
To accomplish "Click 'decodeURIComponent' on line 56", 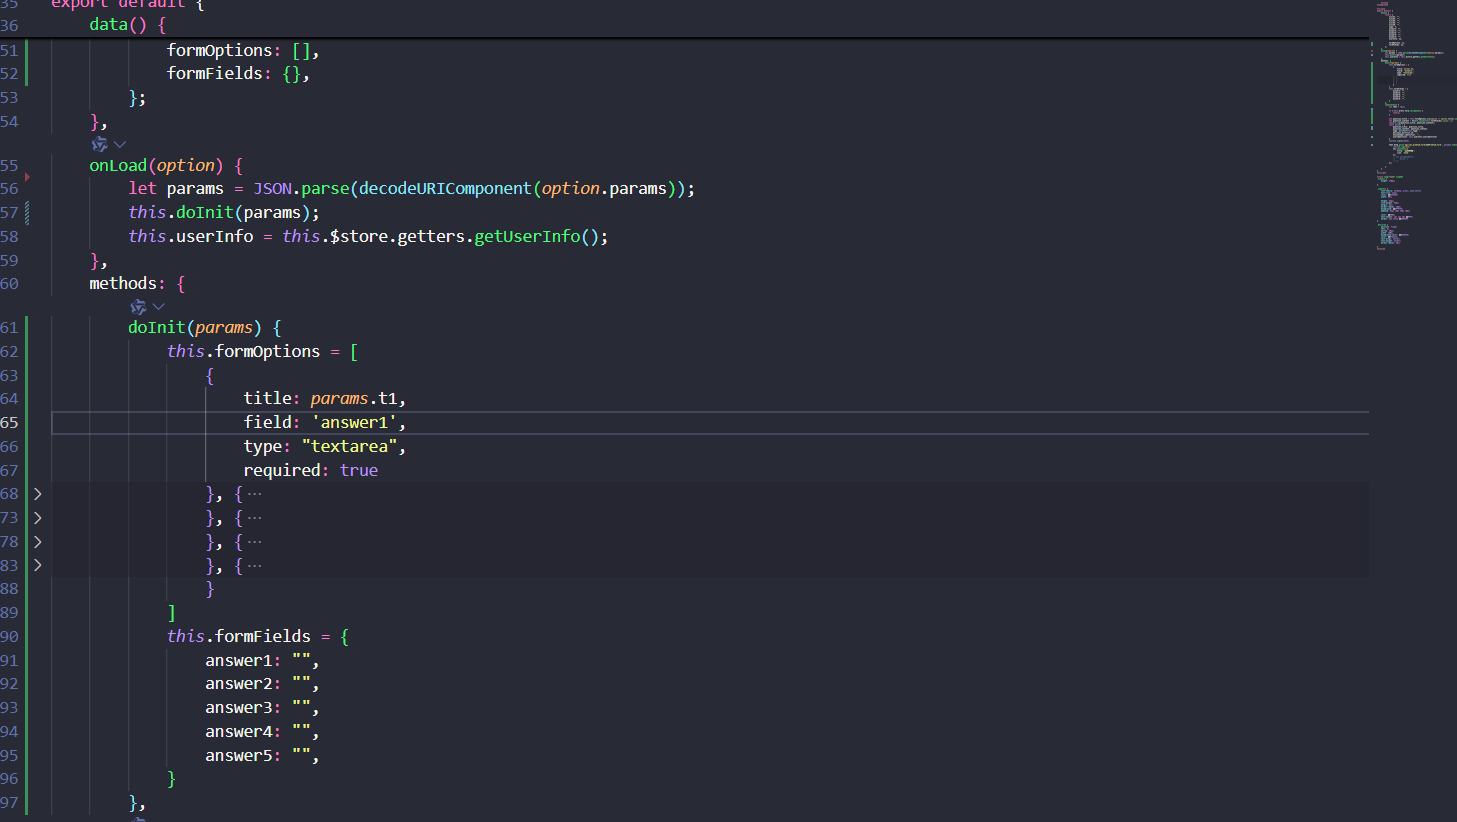I will (445, 189).
